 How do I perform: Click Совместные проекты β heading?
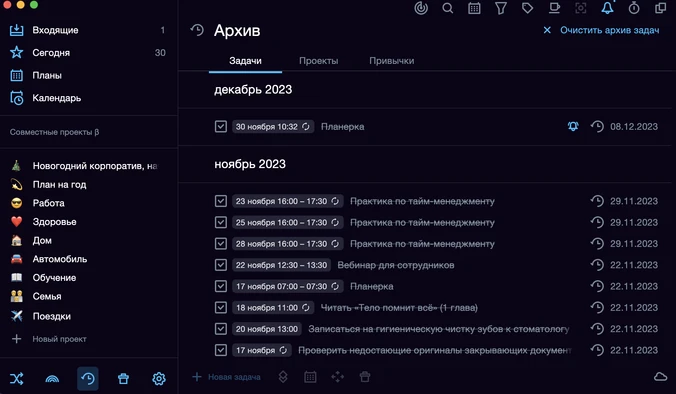click(x=54, y=132)
